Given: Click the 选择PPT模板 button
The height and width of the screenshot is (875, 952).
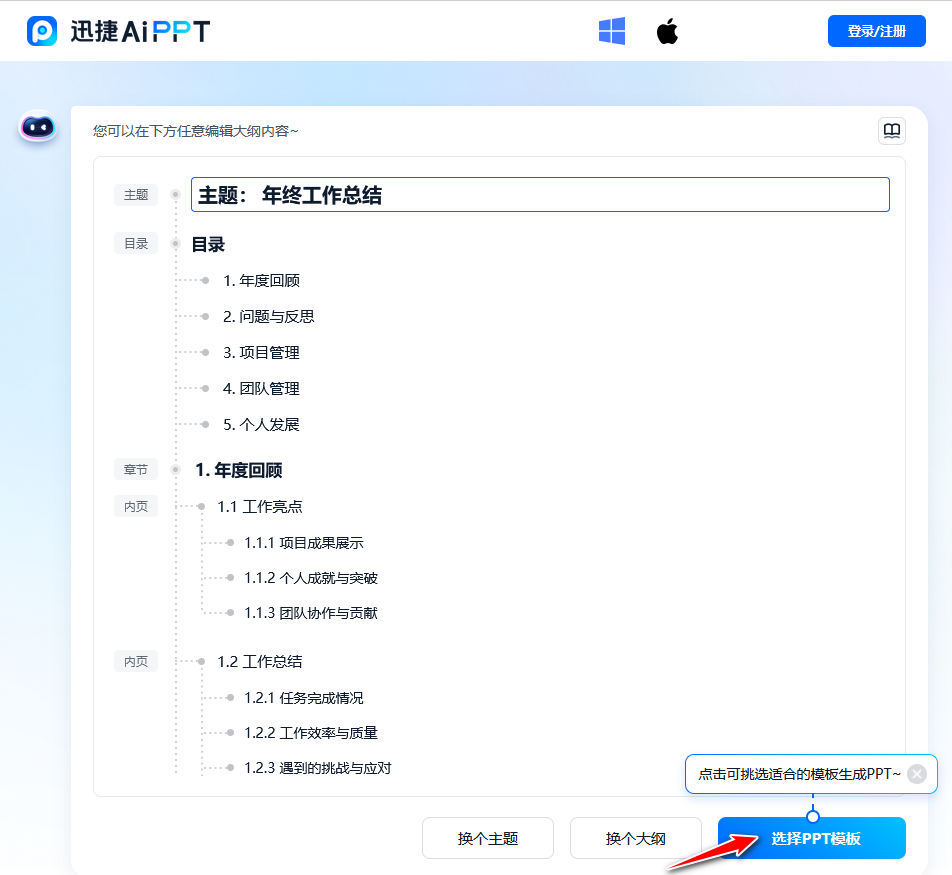Looking at the screenshot, I should coord(811,838).
